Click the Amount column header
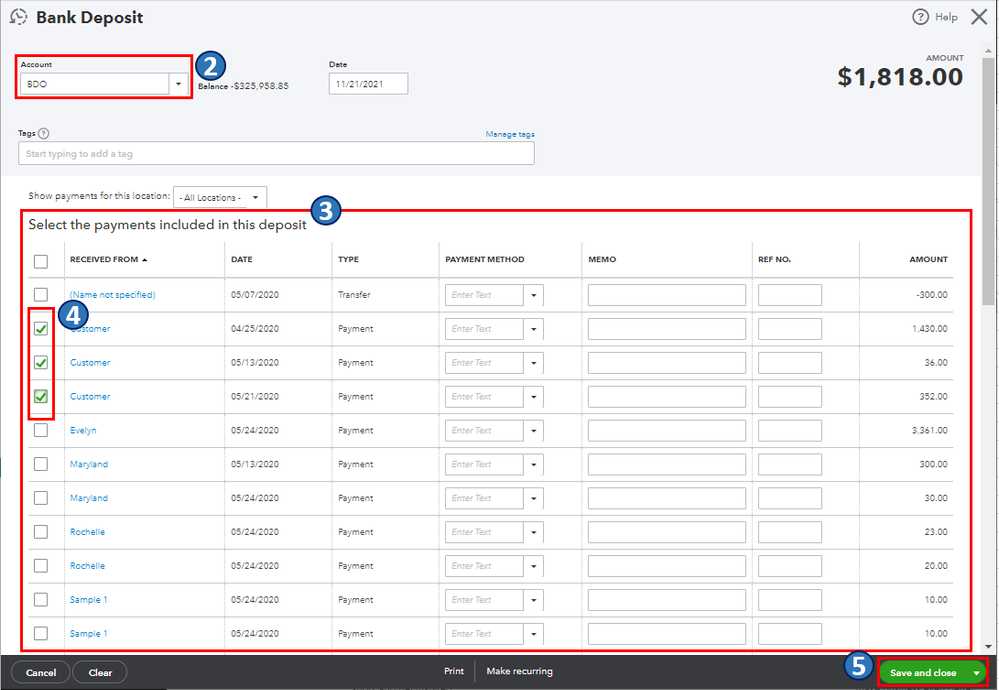This screenshot has height=690, width=999. click(928, 259)
